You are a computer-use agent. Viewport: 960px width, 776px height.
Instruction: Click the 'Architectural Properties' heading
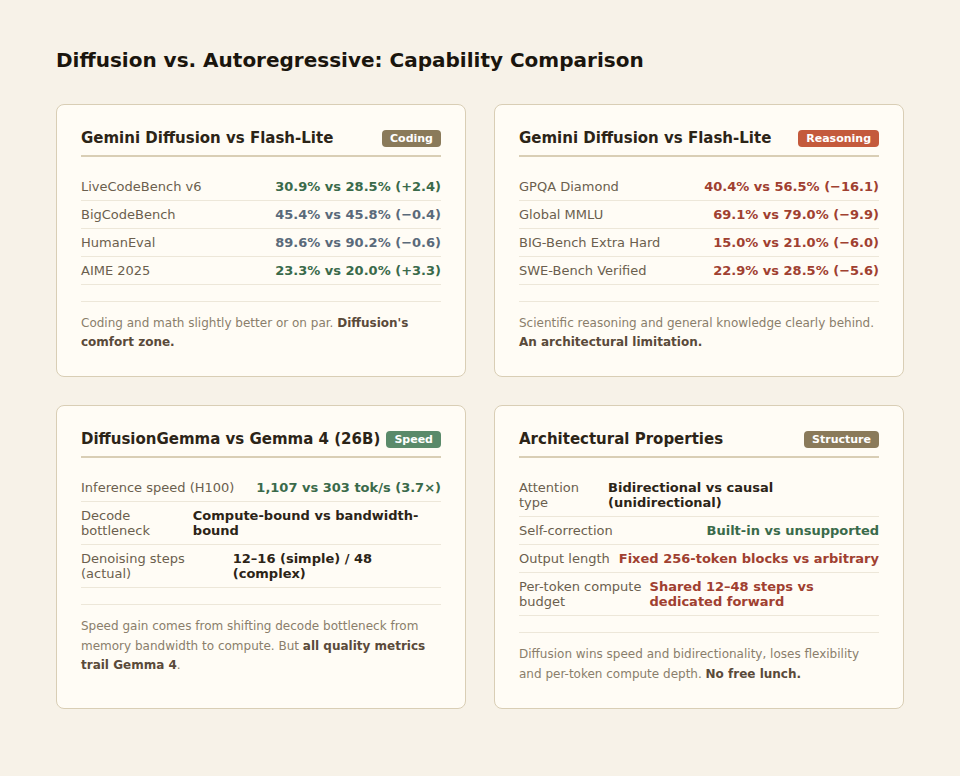(621, 439)
